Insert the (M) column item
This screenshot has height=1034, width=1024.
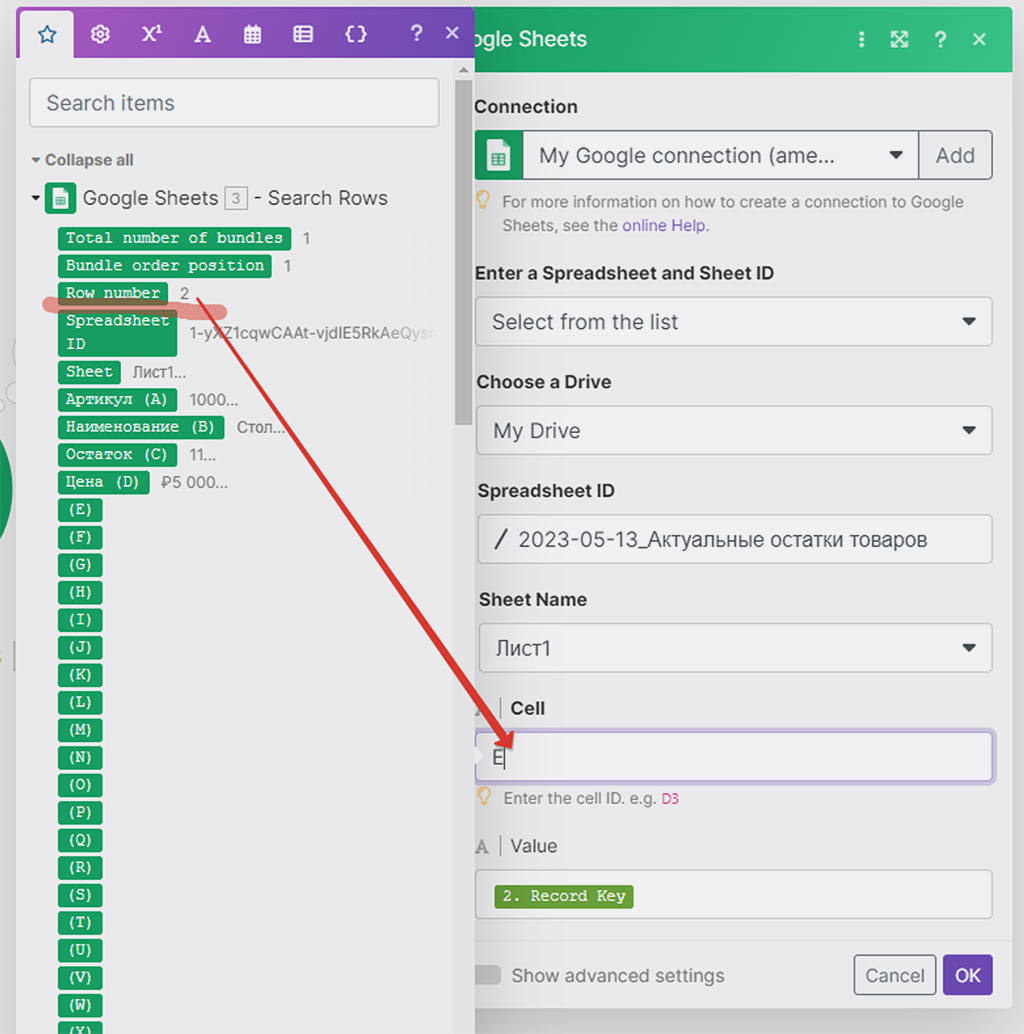[x=80, y=730]
